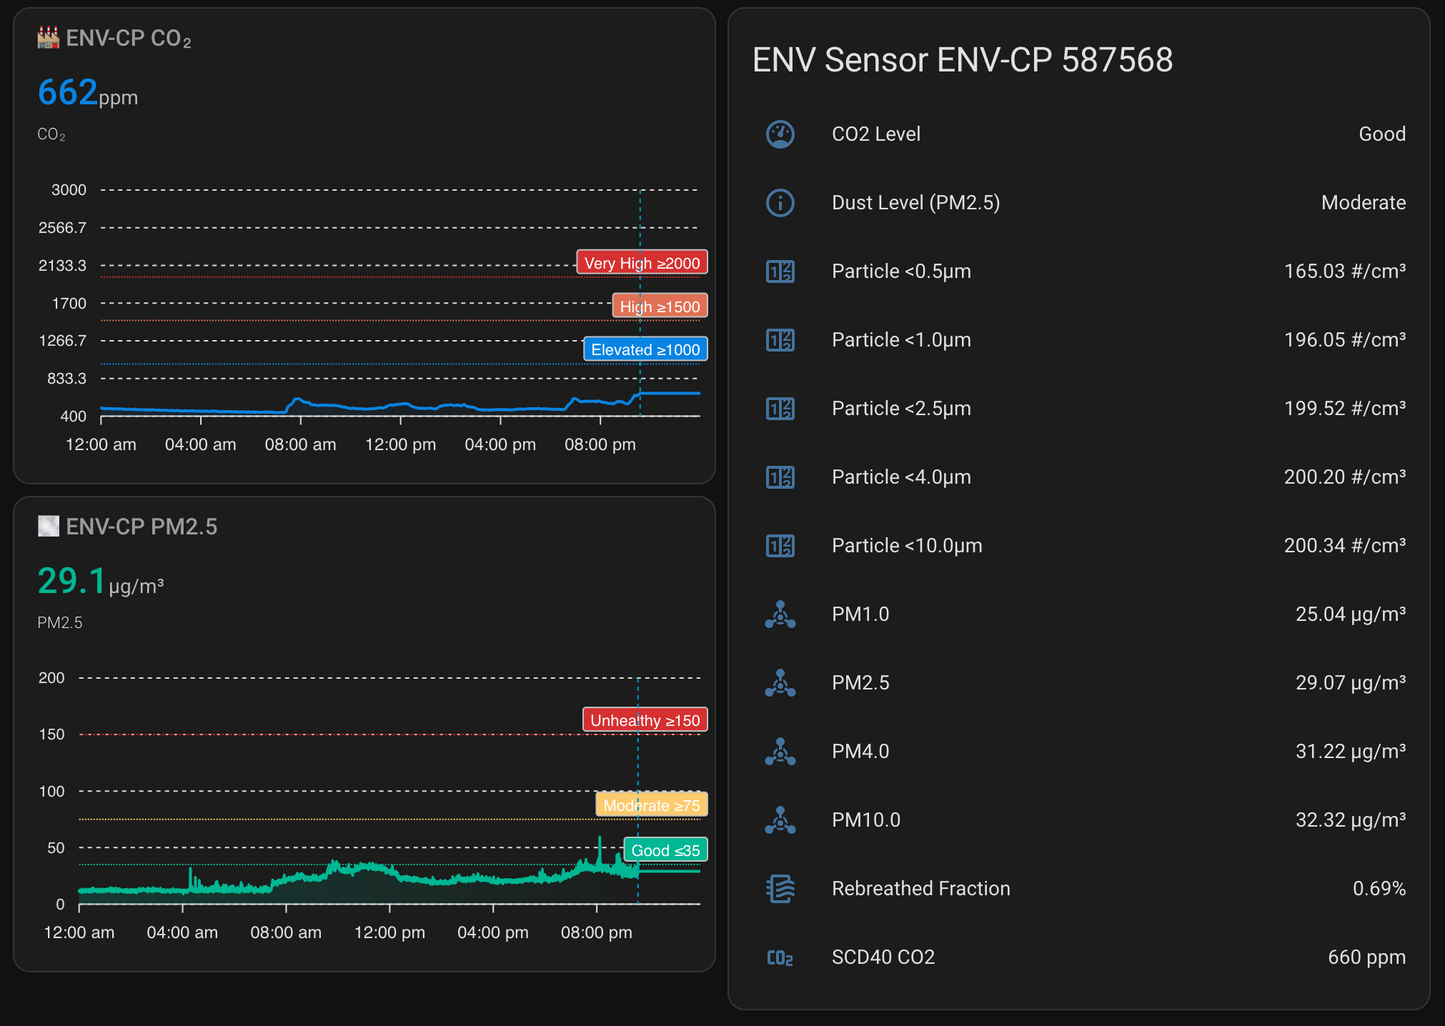The width and height of the screenshot is (1445, 1026).
Task: Click the info icon next to Dust Level
Action: click(x=780, y=203)
